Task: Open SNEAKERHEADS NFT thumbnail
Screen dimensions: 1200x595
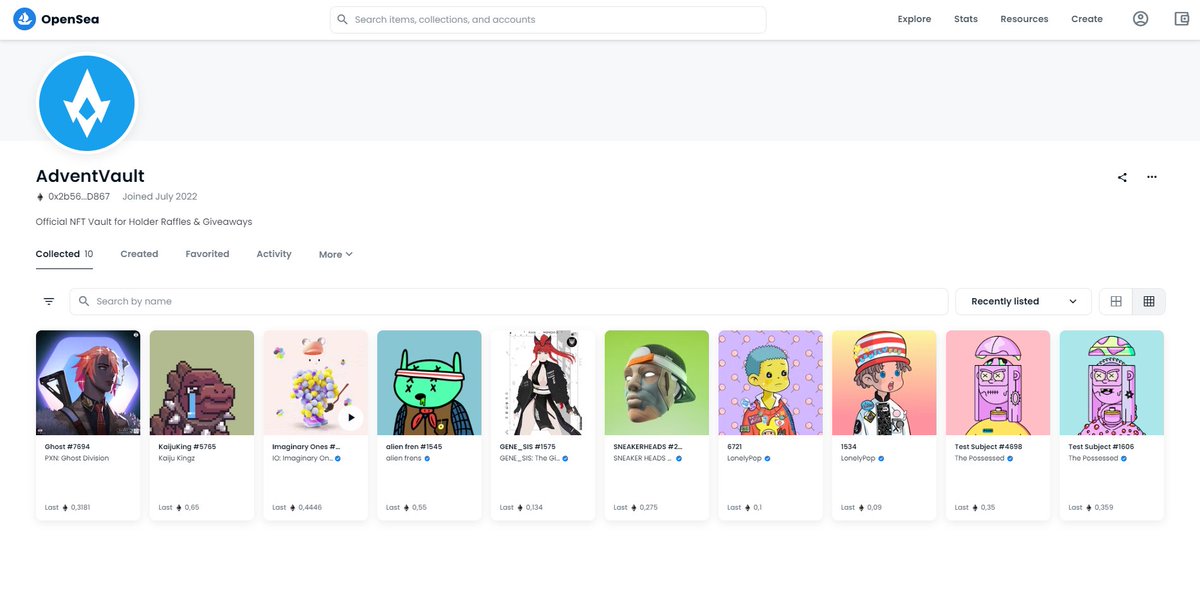Action: [x=657, y=382]
